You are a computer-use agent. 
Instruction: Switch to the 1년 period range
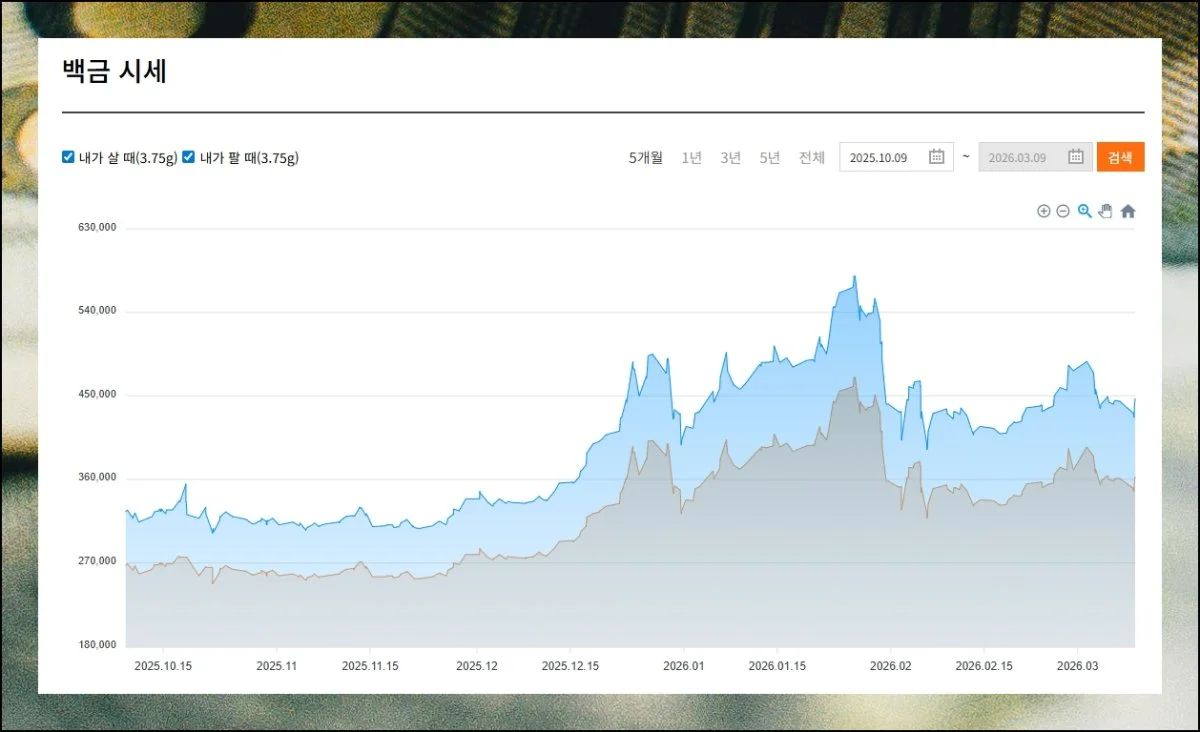click(x=691, y=158)
